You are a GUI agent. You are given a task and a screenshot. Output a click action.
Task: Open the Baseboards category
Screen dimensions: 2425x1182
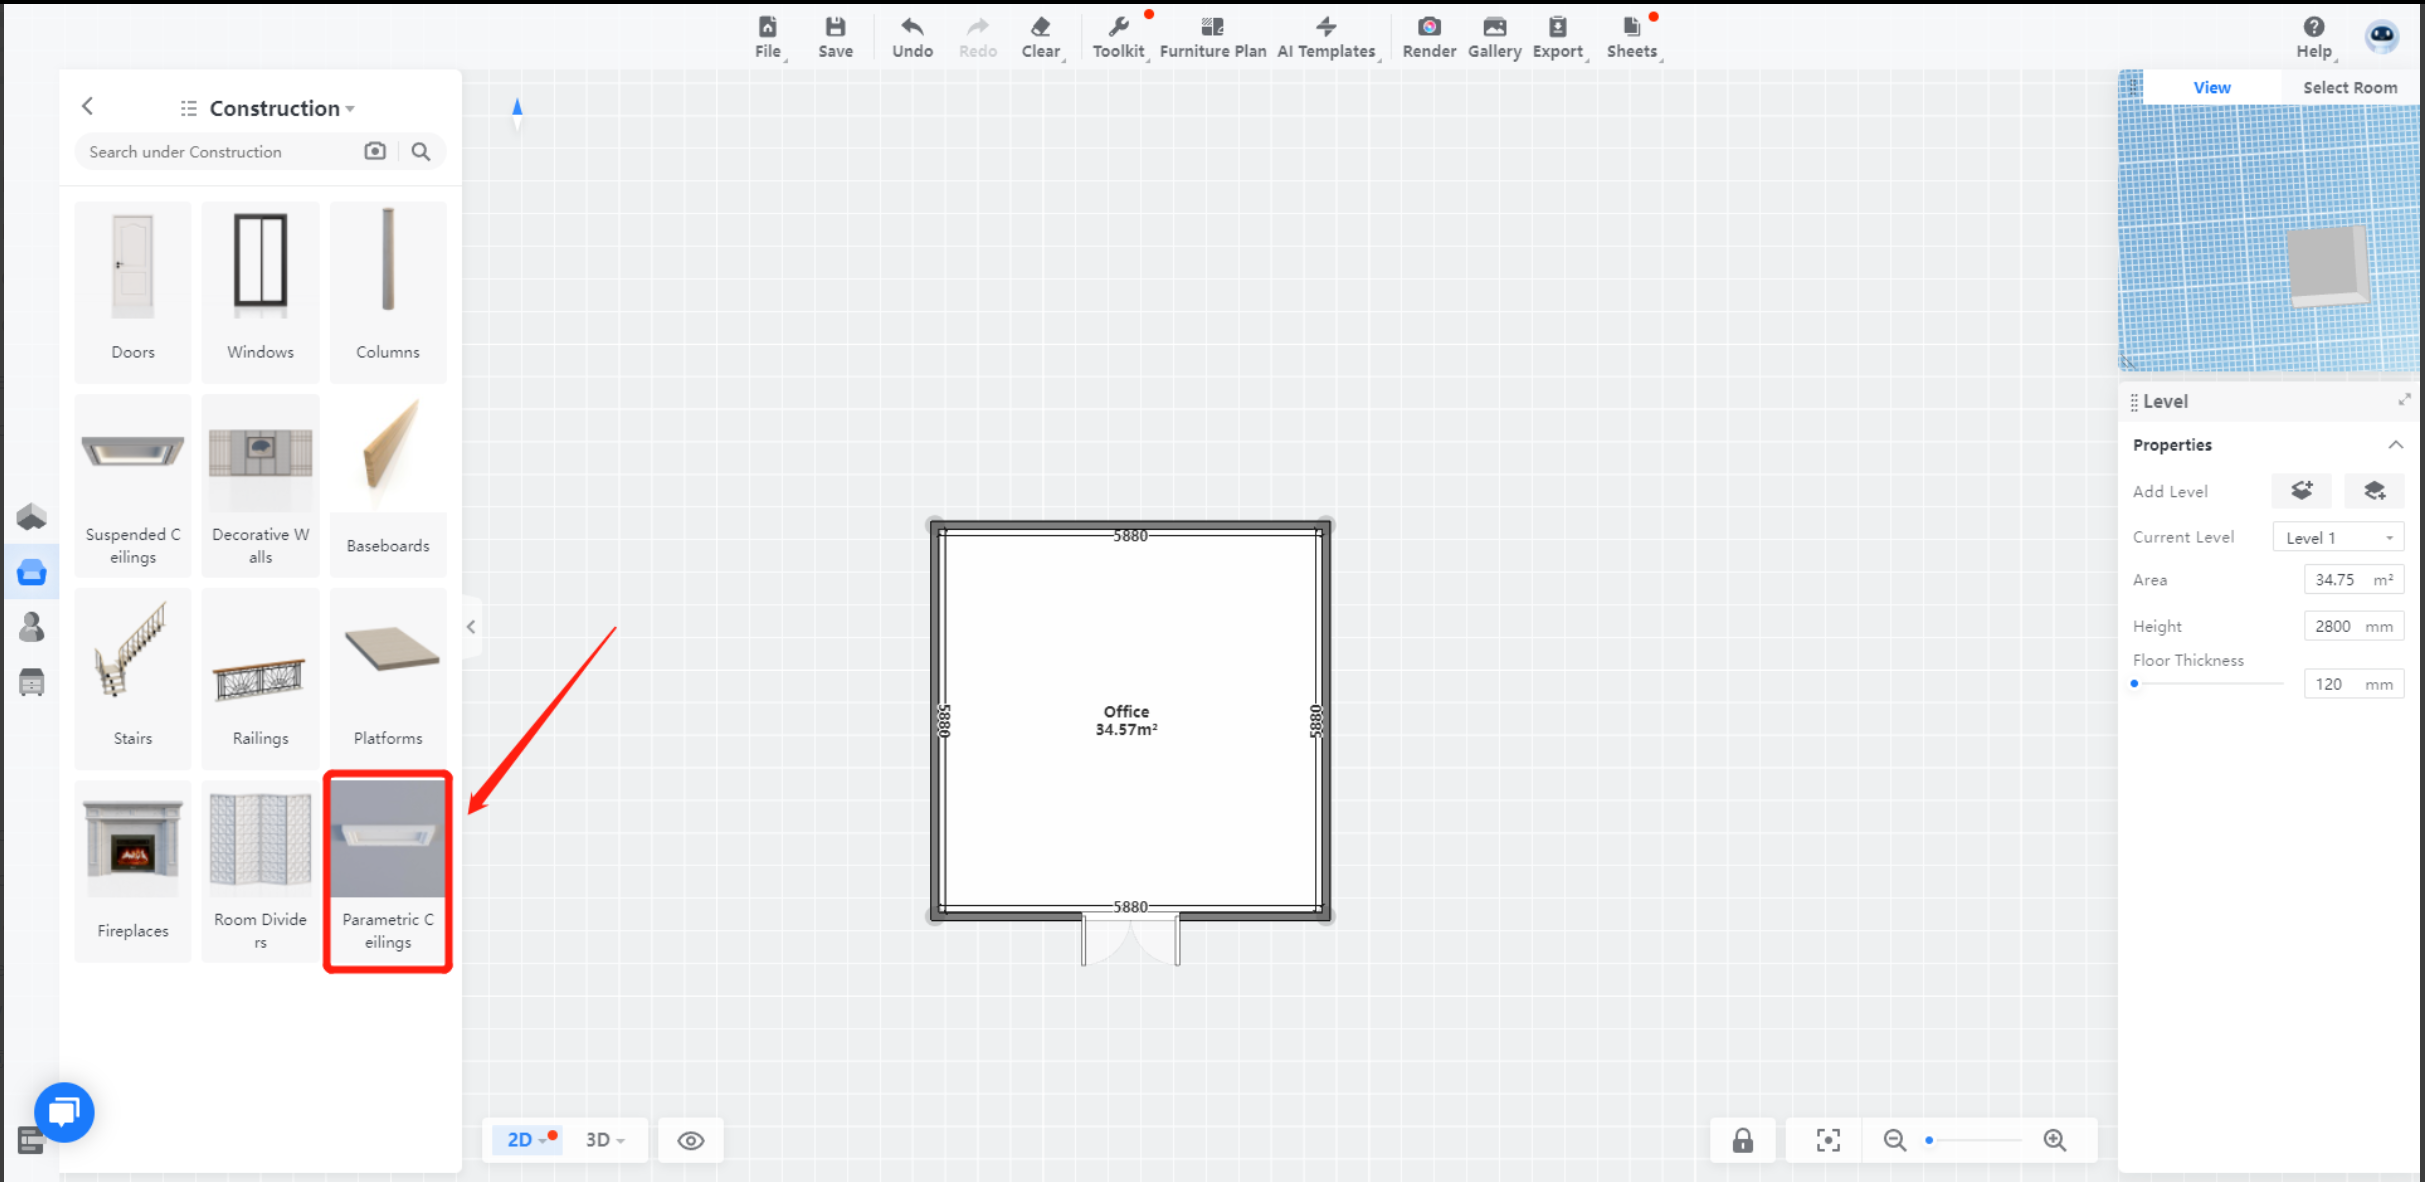pos(388,485)
